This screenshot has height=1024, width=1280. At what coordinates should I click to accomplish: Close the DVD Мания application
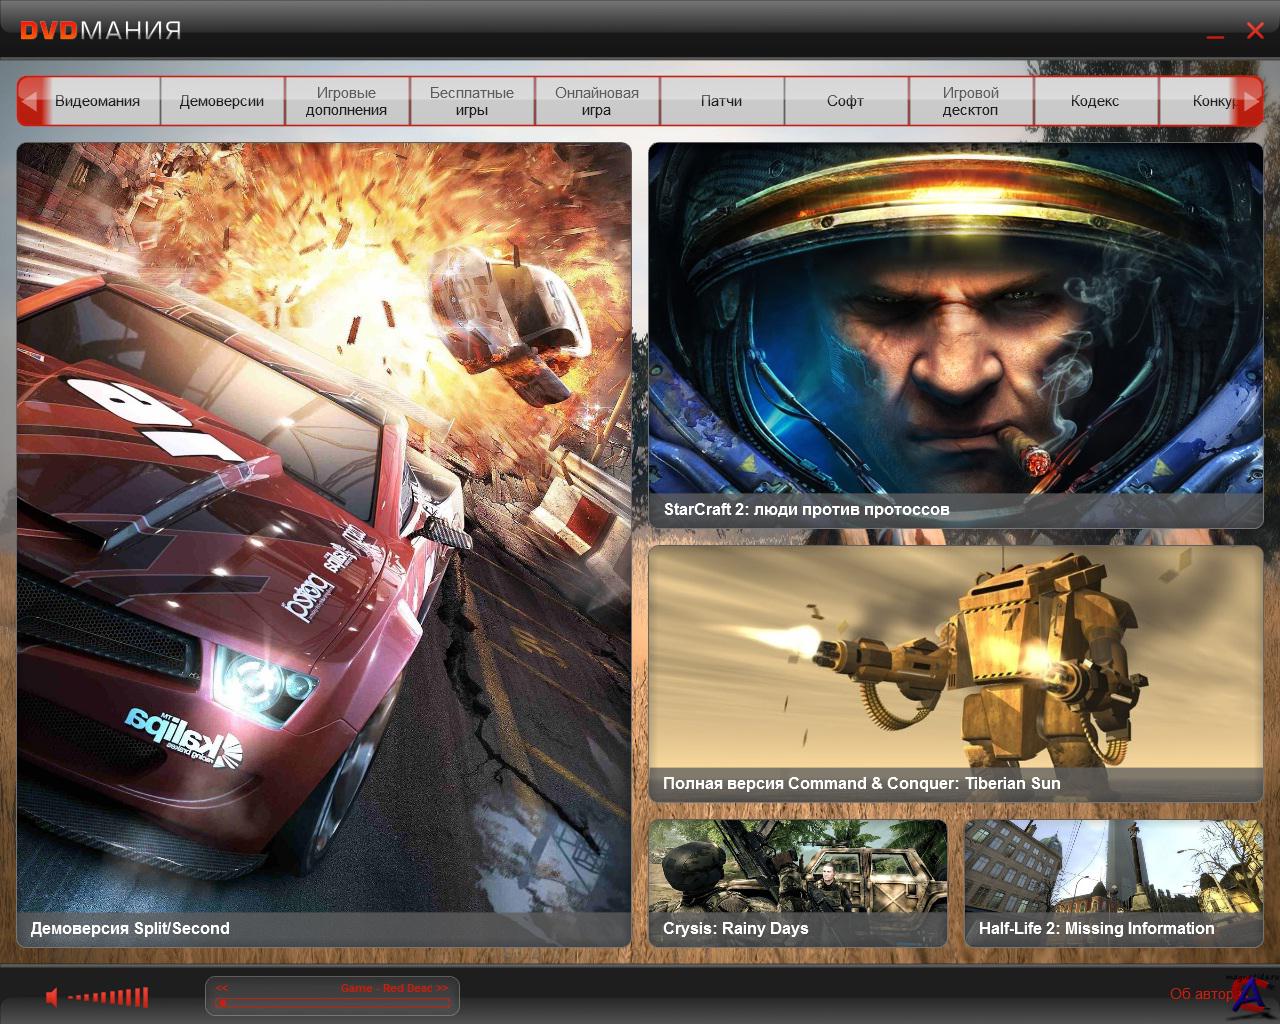point(1255,31)
